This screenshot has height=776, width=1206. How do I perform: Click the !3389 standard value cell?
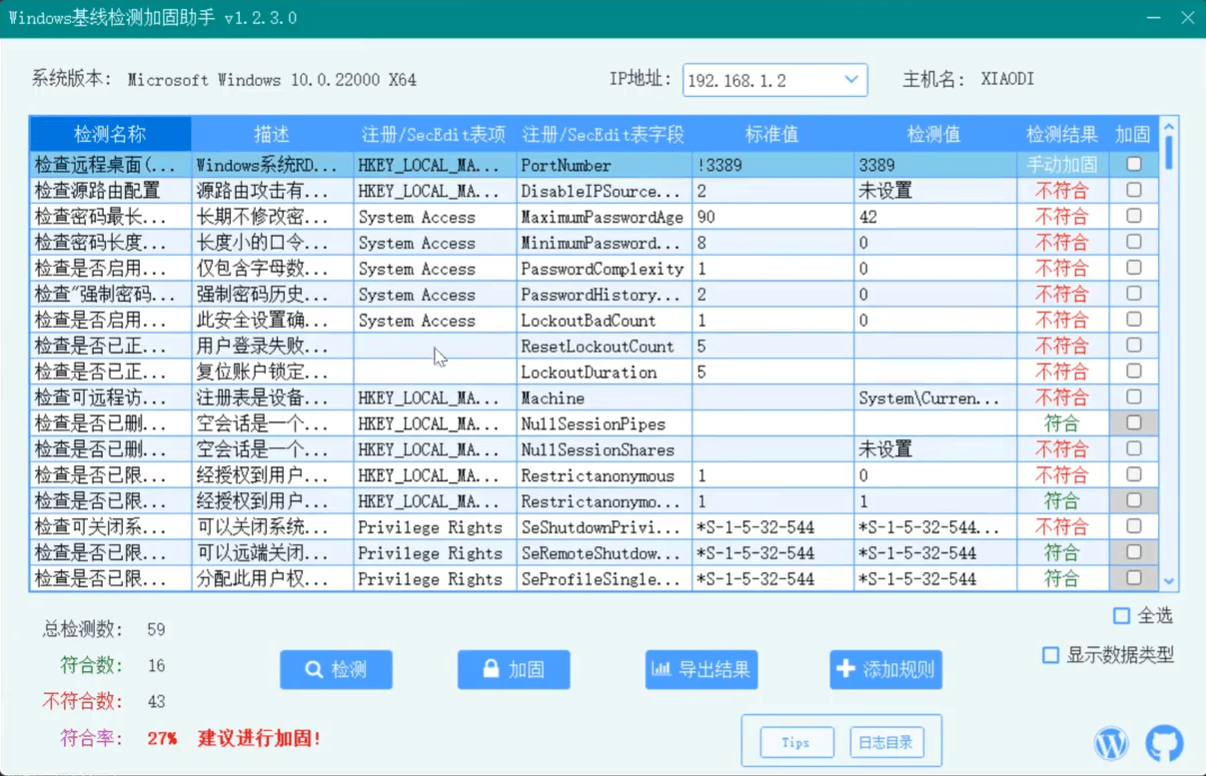(x=772, y=165)
